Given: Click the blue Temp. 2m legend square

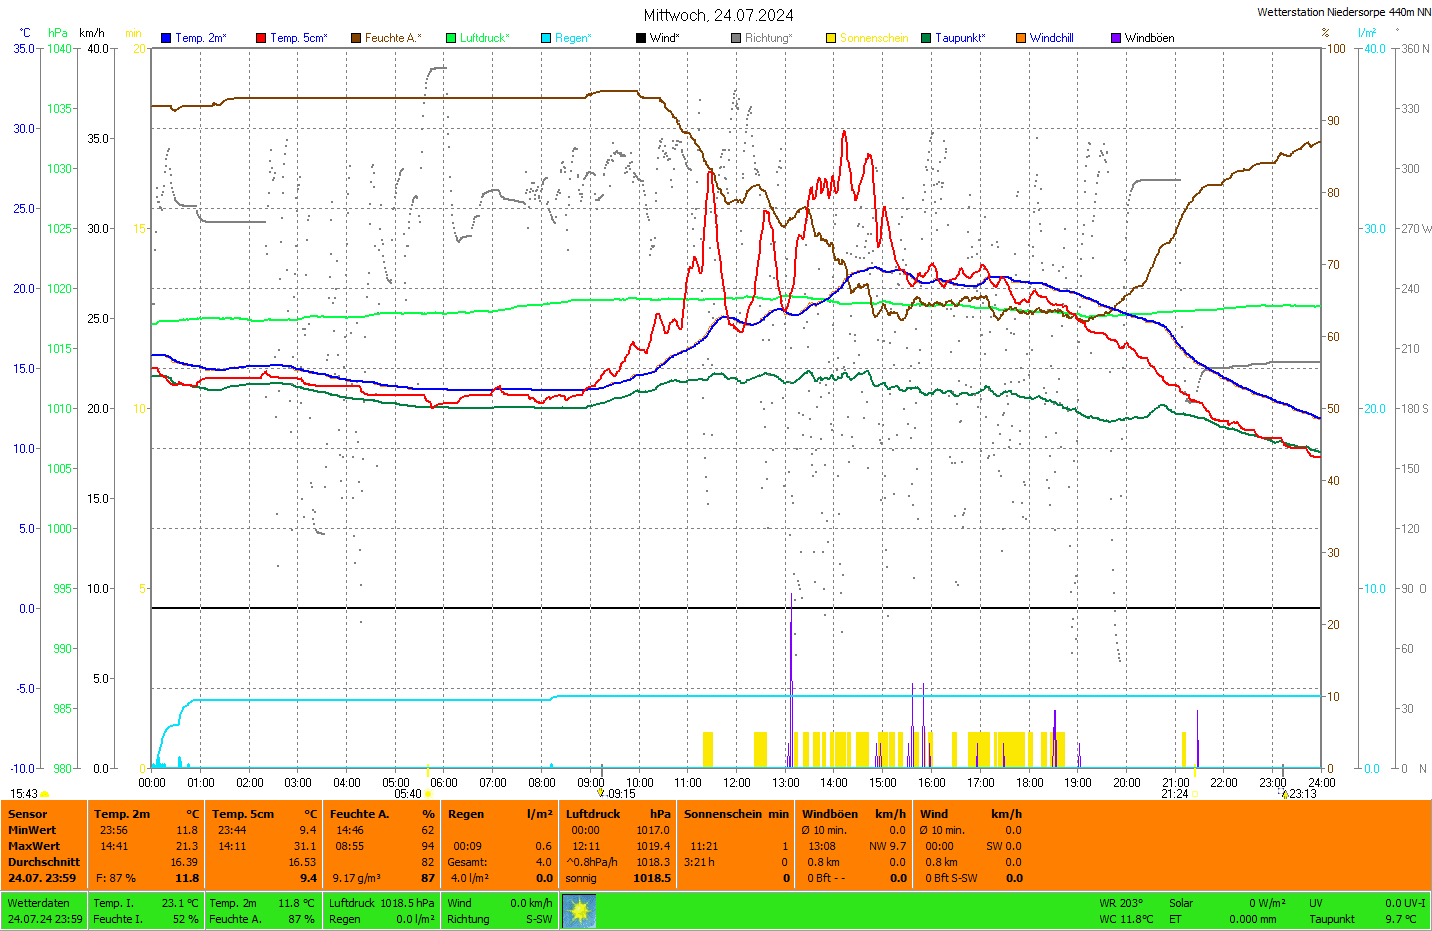Looking at the screenshot, I should click(166, 38).
